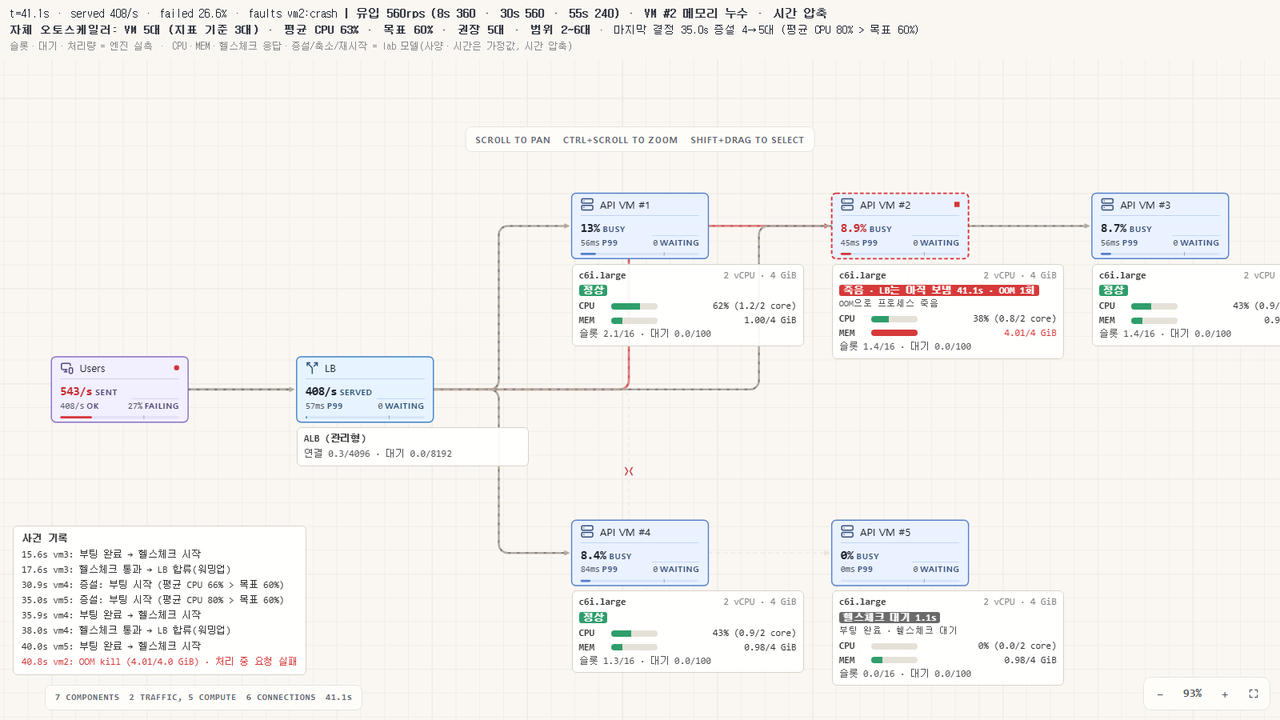Click the LB load balancer icon

click(312, 369)
